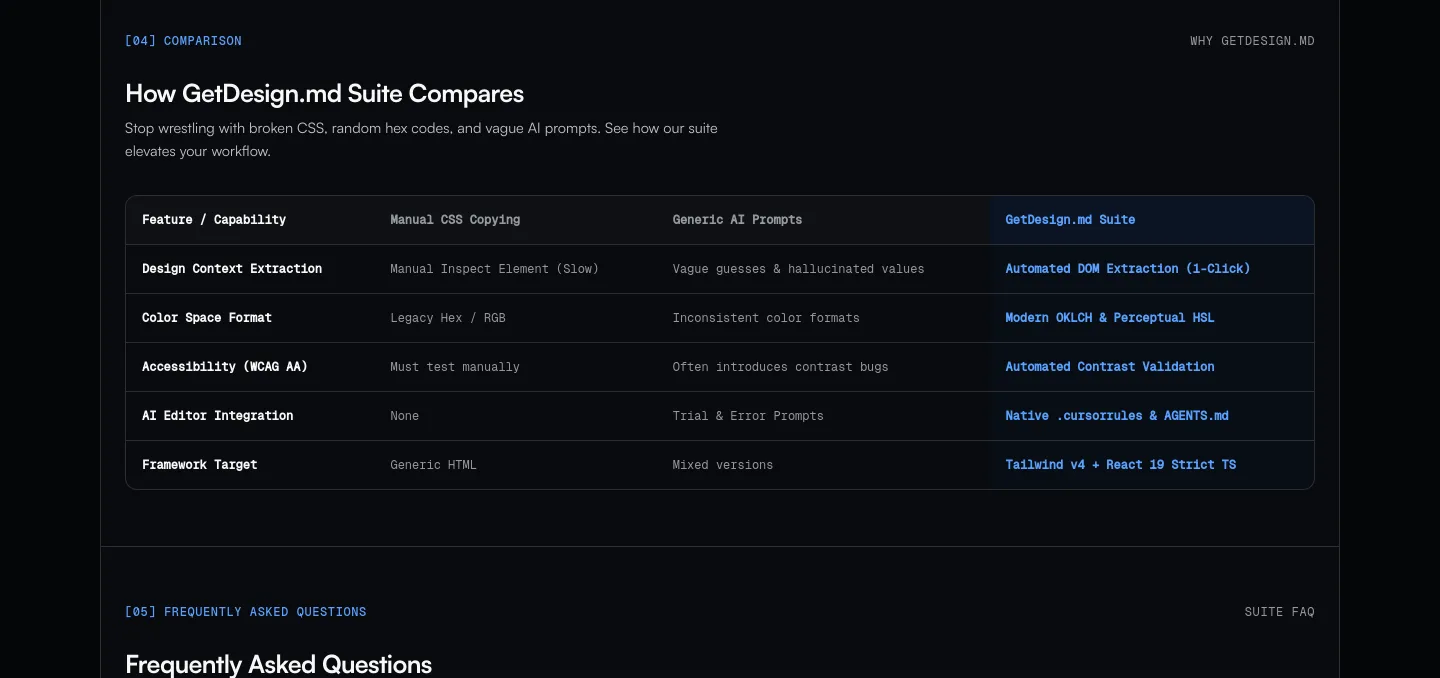
Task: Click the 'Often introduces contrast bugs' cell
Action: pos(780,367)
